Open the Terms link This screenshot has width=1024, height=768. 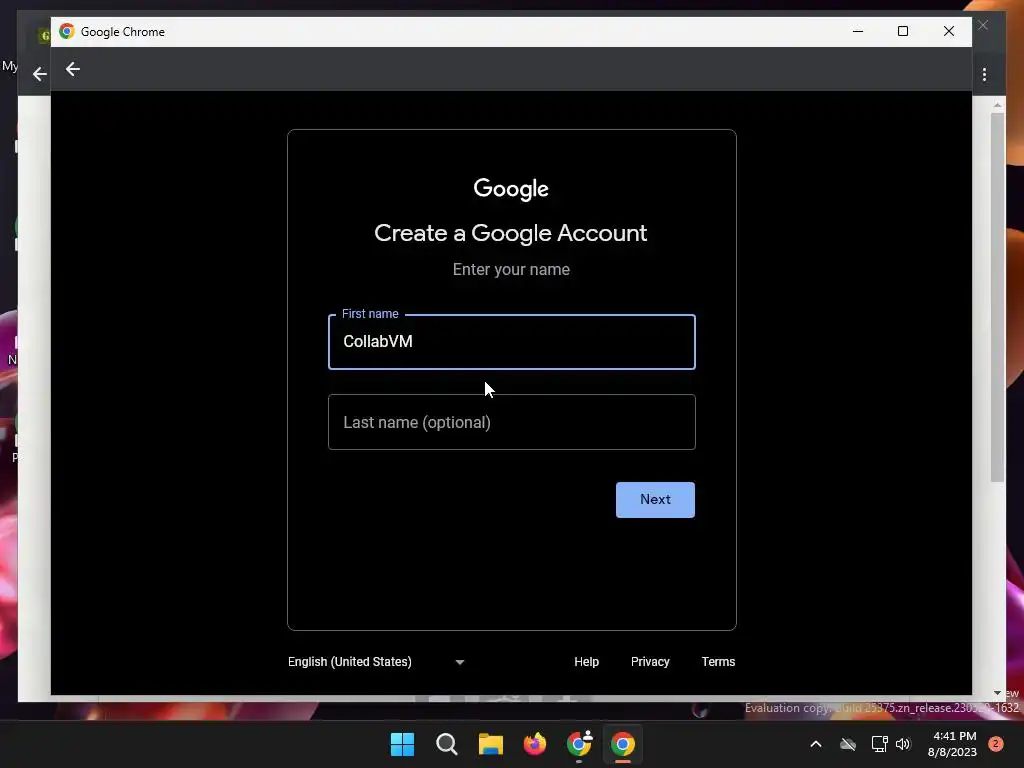(x=718, y=662)
